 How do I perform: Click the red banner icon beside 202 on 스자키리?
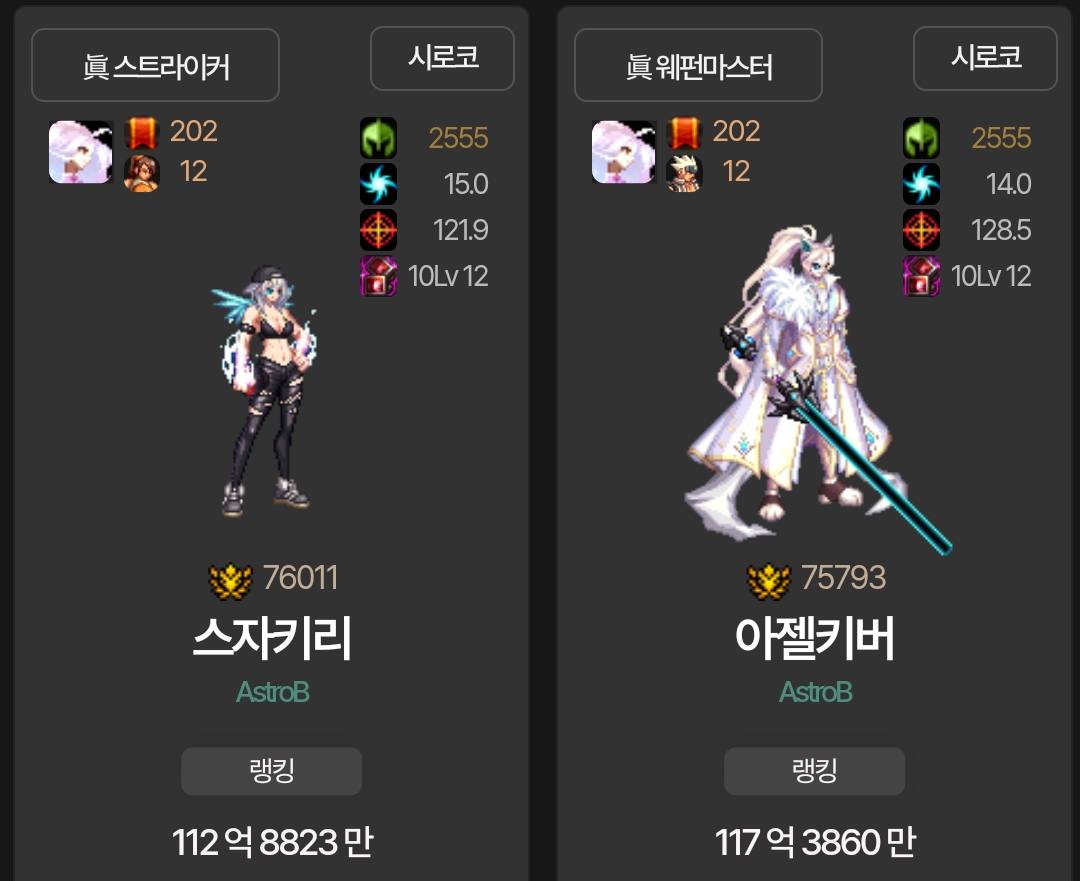pyautogui.click(x=141, y=133)
